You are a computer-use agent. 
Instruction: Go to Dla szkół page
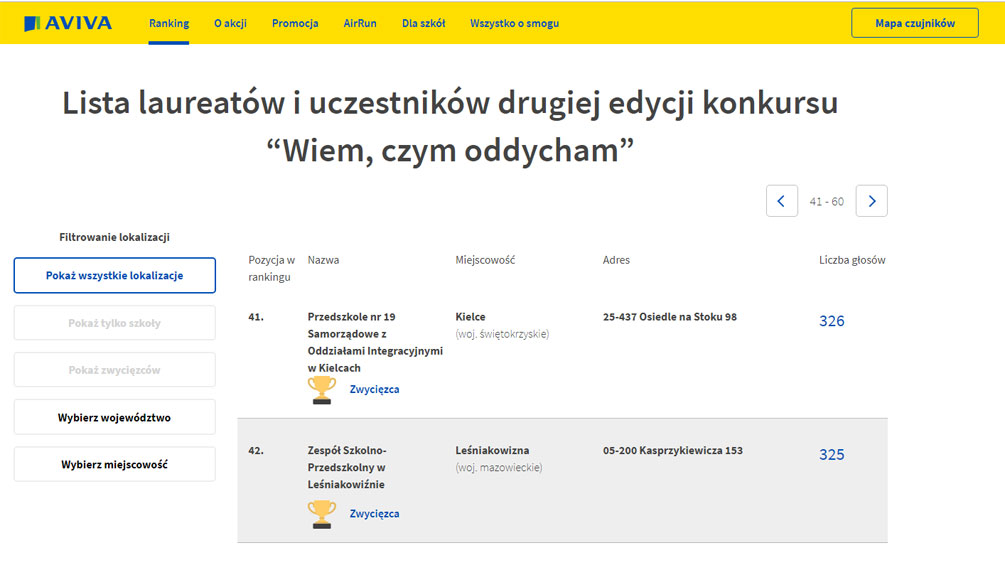(424, 23)
